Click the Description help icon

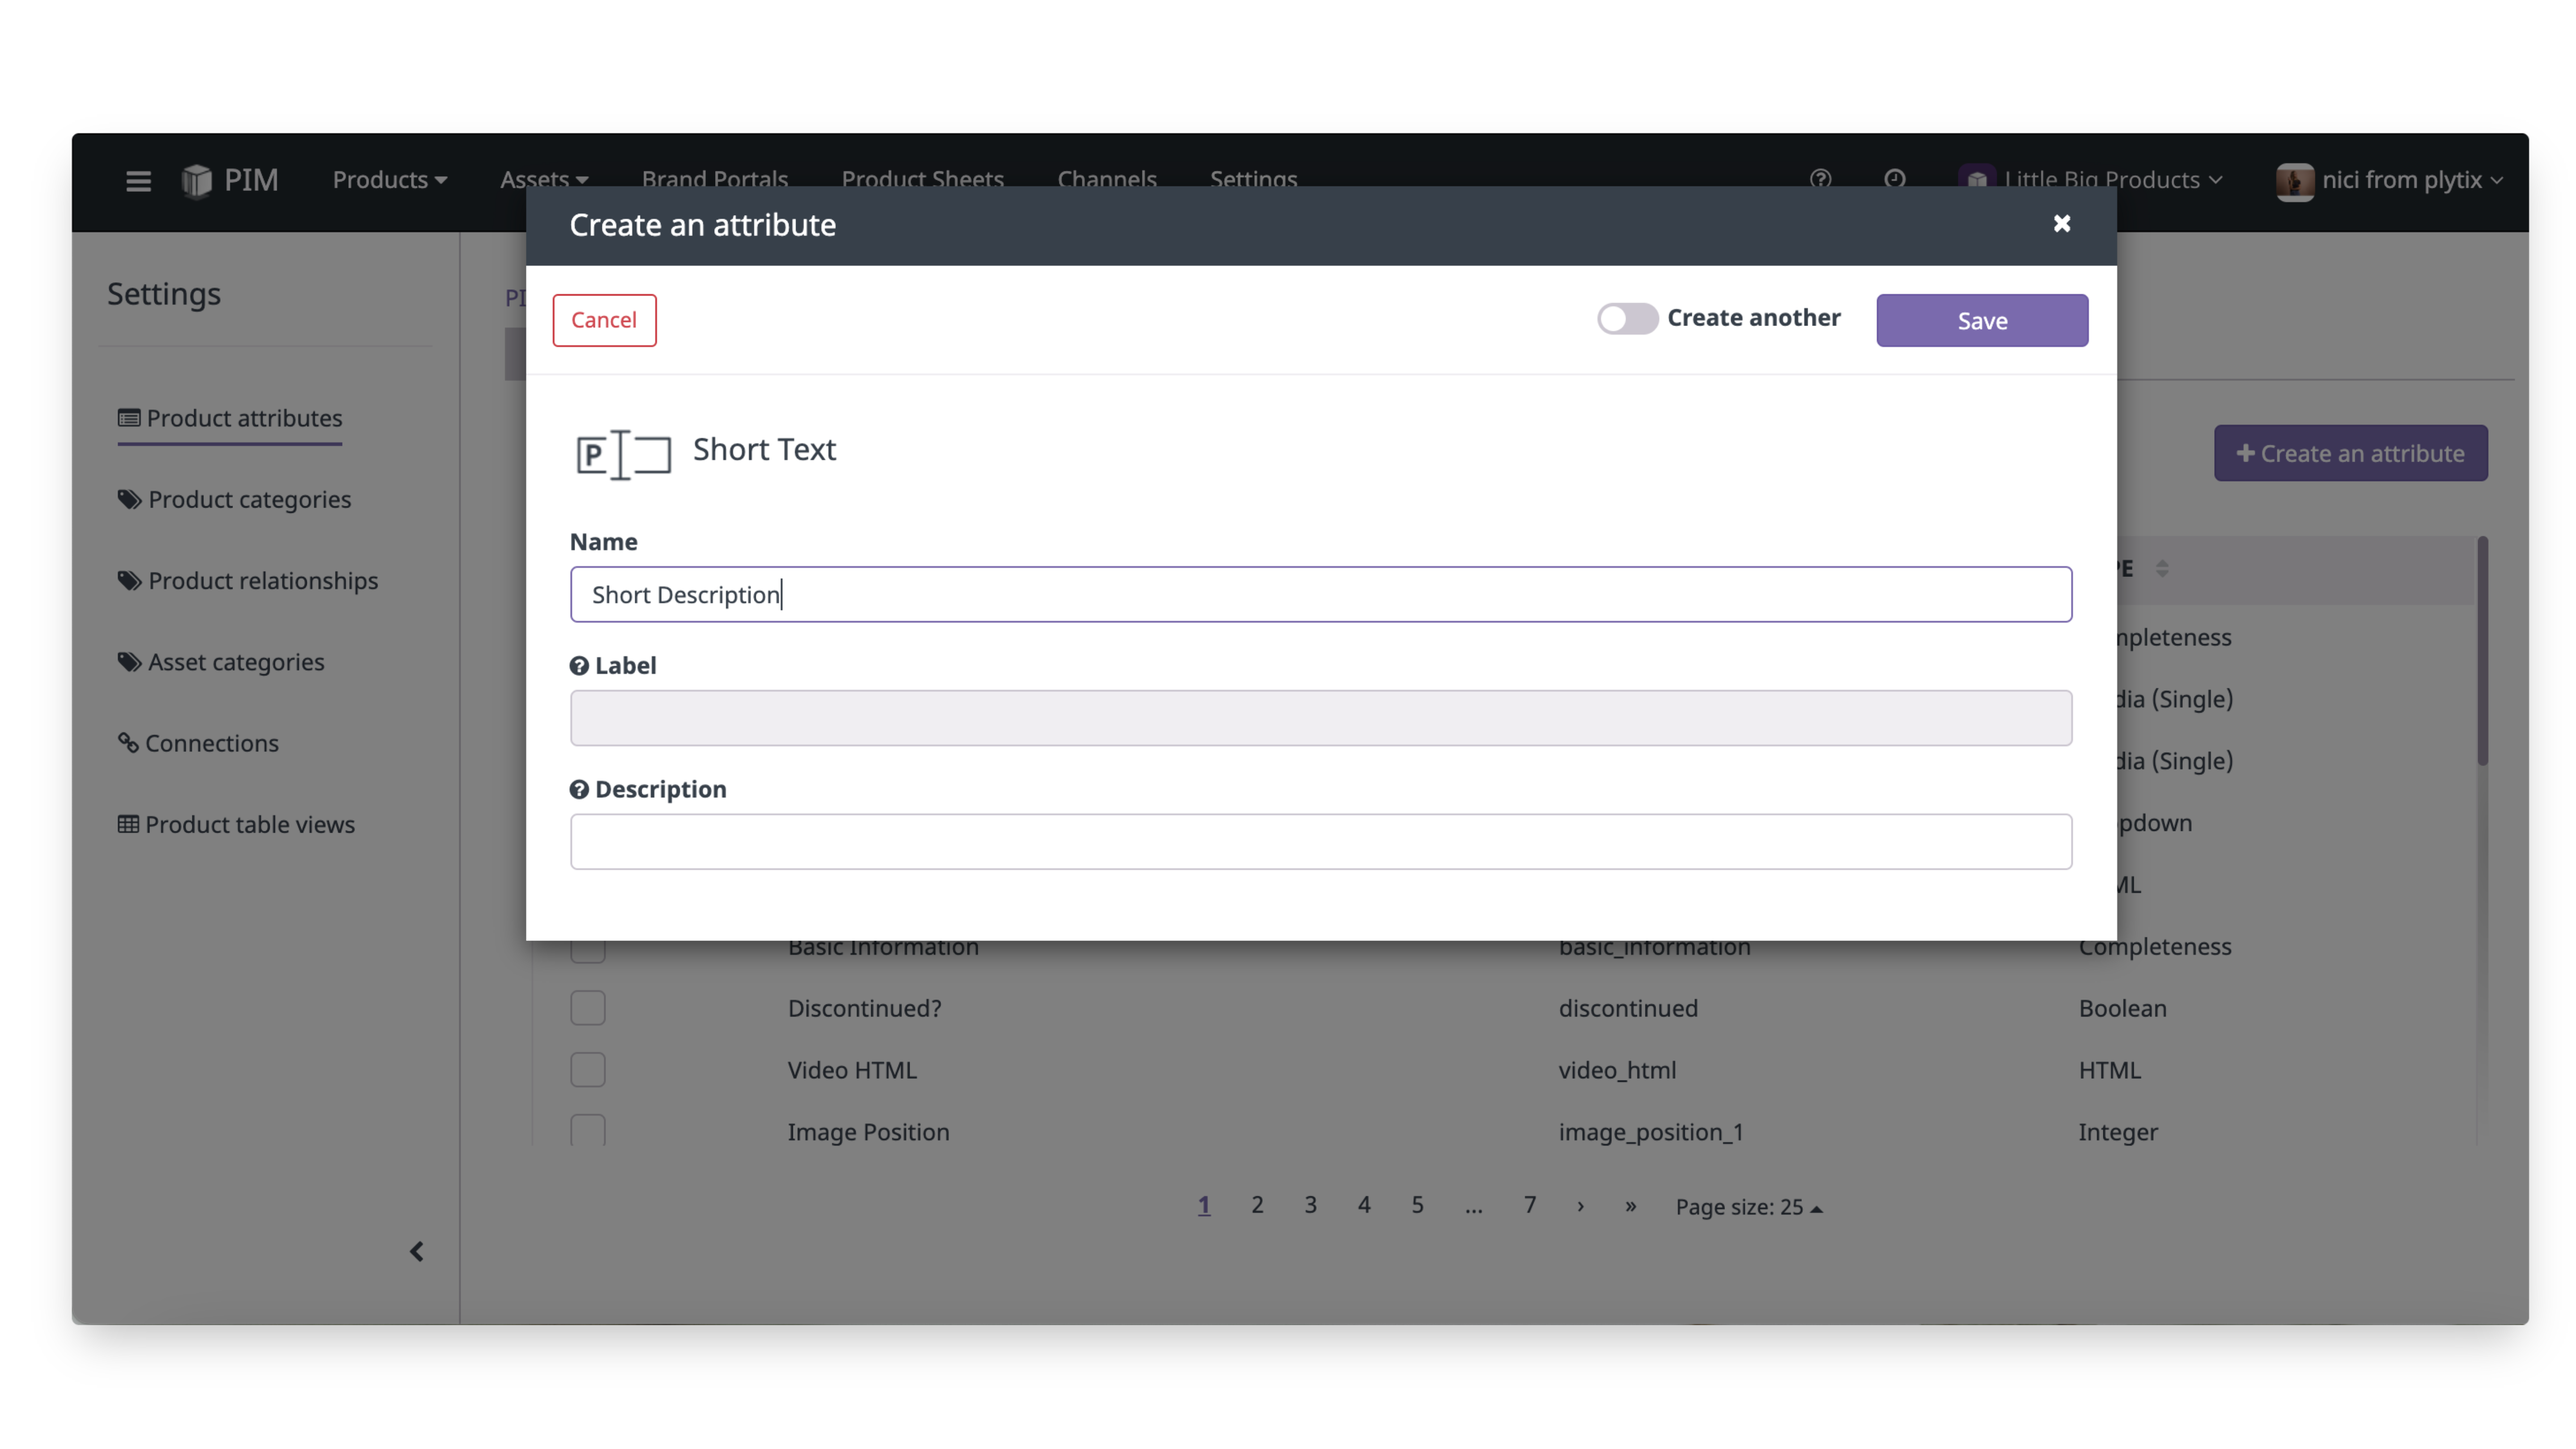(x=579, y=790)
